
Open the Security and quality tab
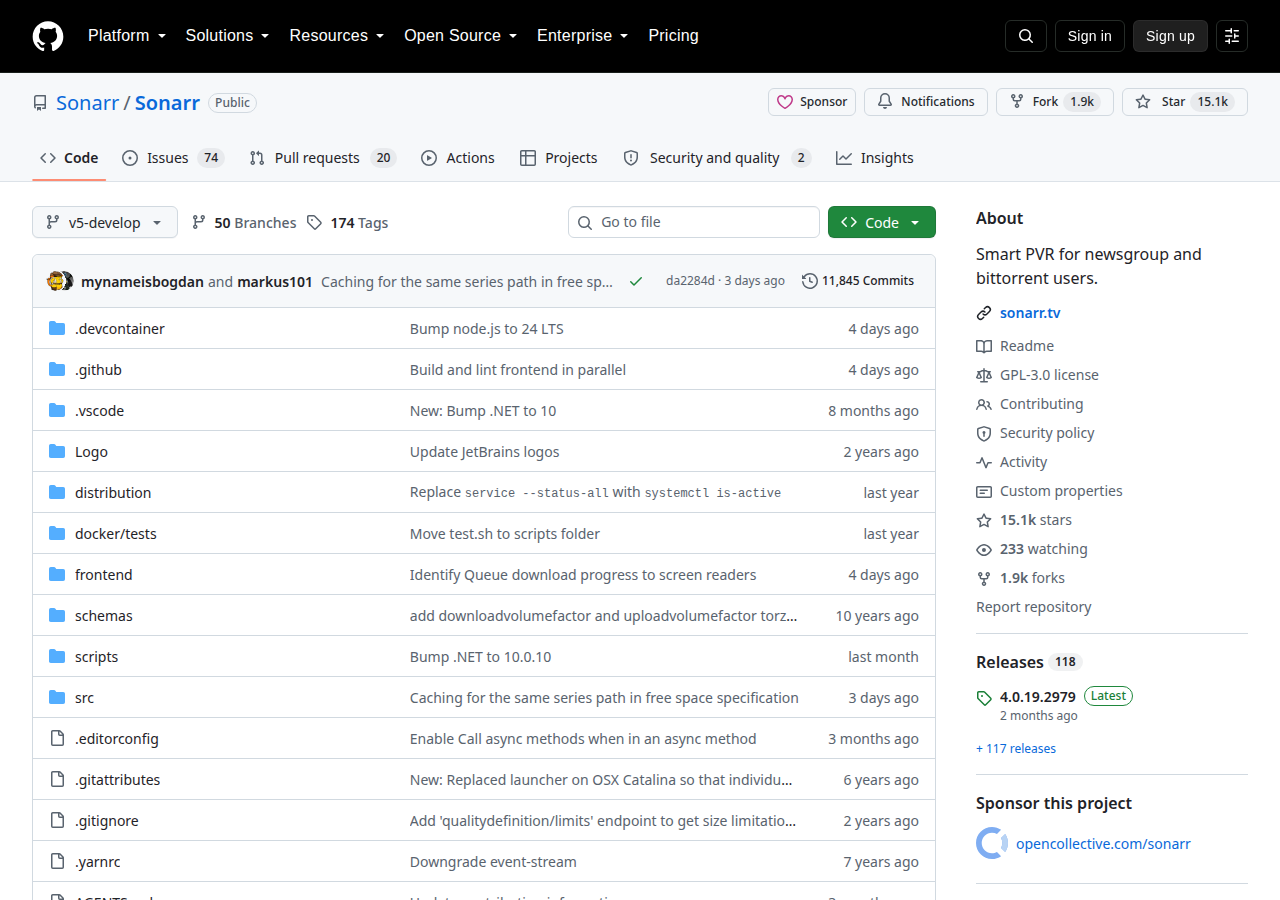(716, 158)
